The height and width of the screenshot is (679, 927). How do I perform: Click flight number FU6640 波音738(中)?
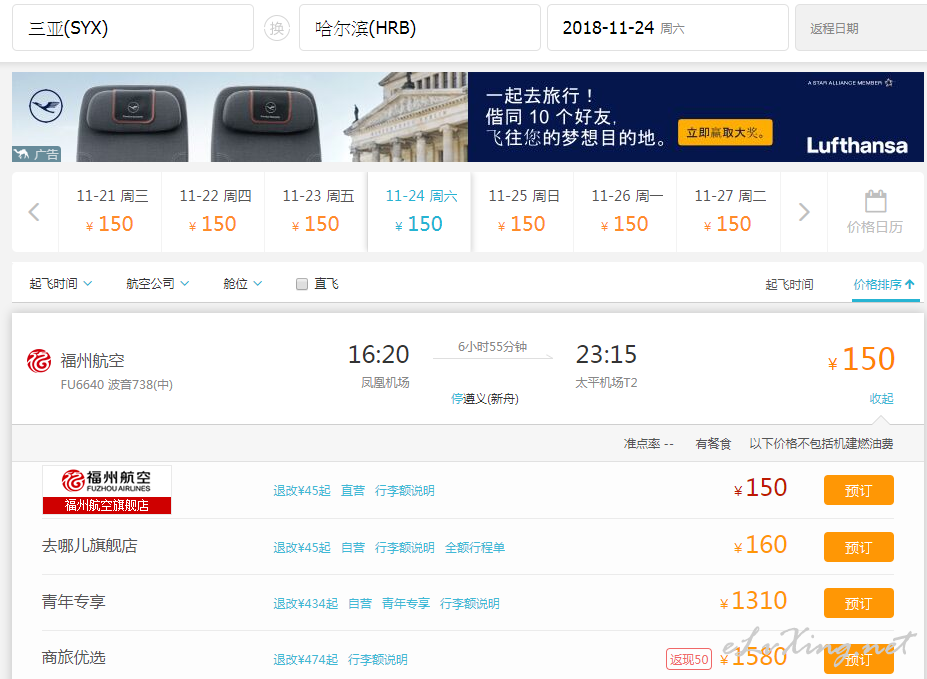(x=116, y=385)
